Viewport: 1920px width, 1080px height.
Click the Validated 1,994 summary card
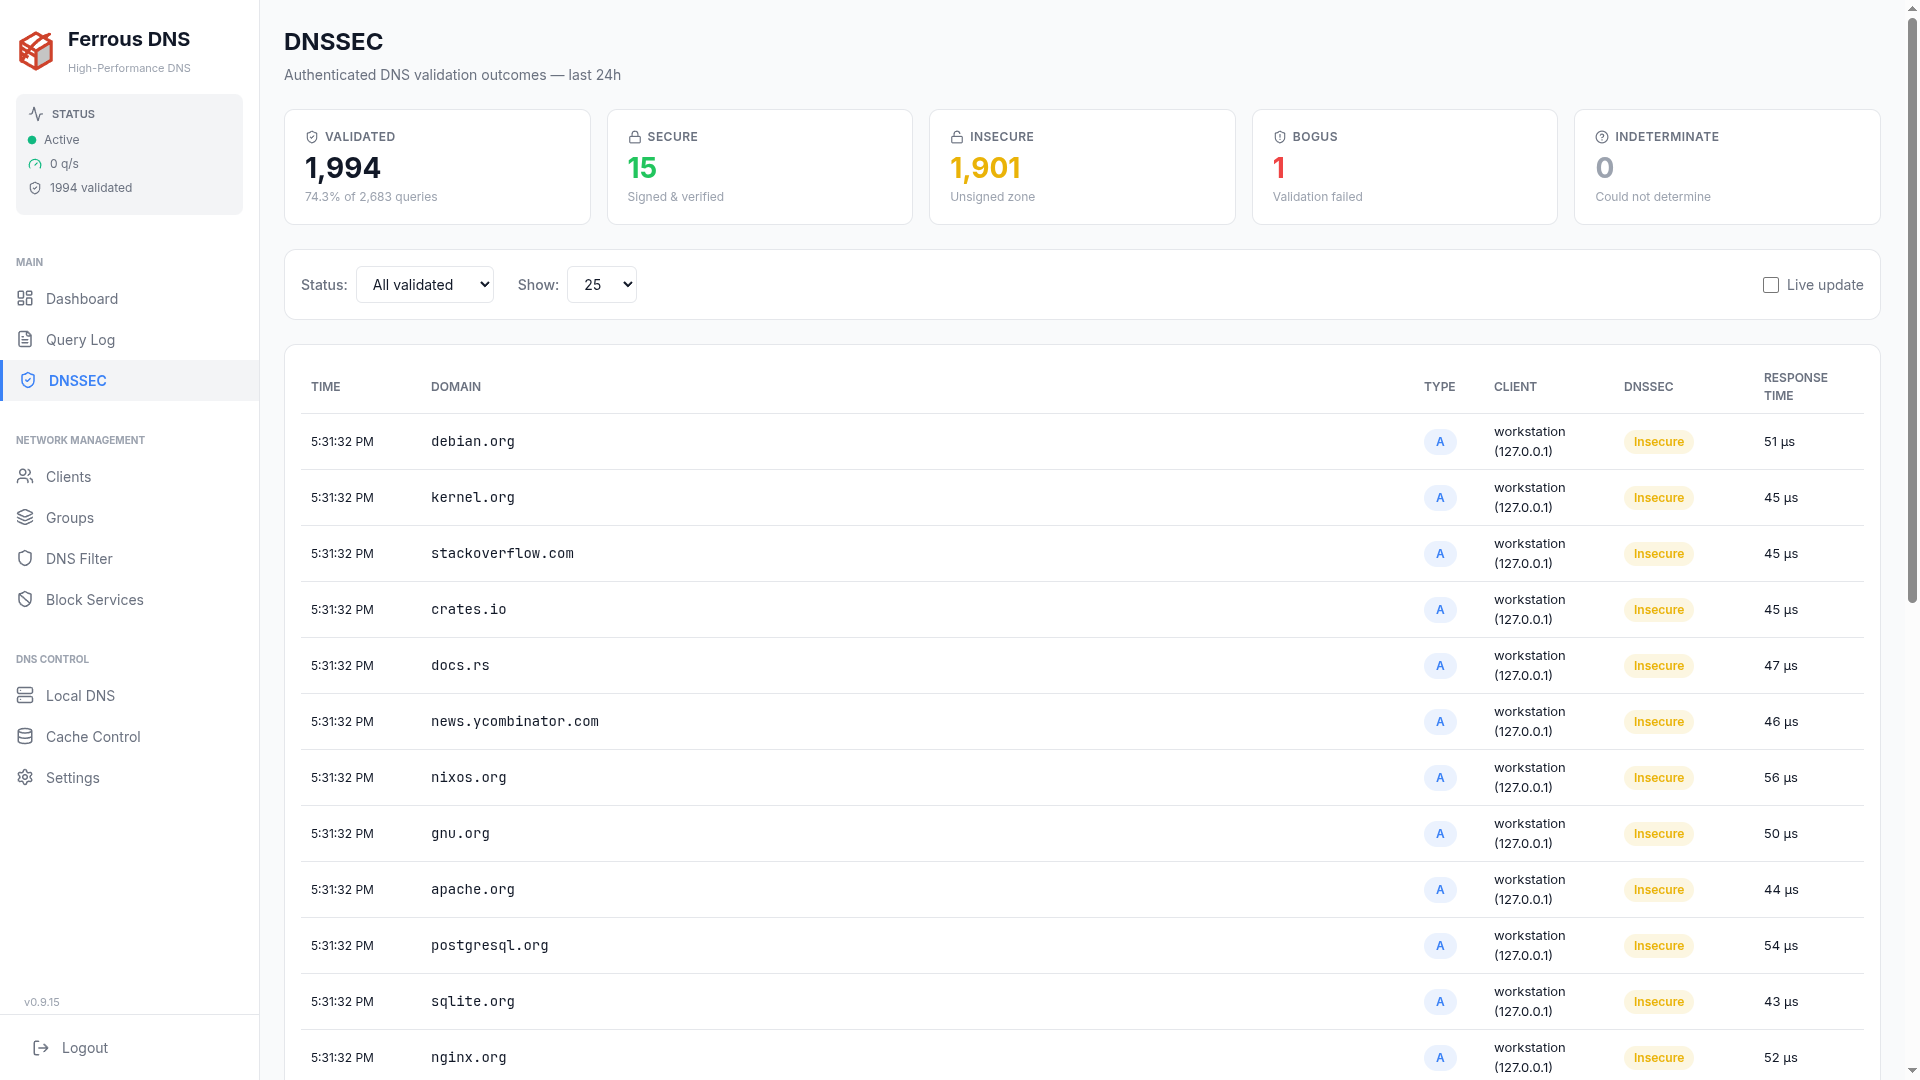[x=437, y=167]
